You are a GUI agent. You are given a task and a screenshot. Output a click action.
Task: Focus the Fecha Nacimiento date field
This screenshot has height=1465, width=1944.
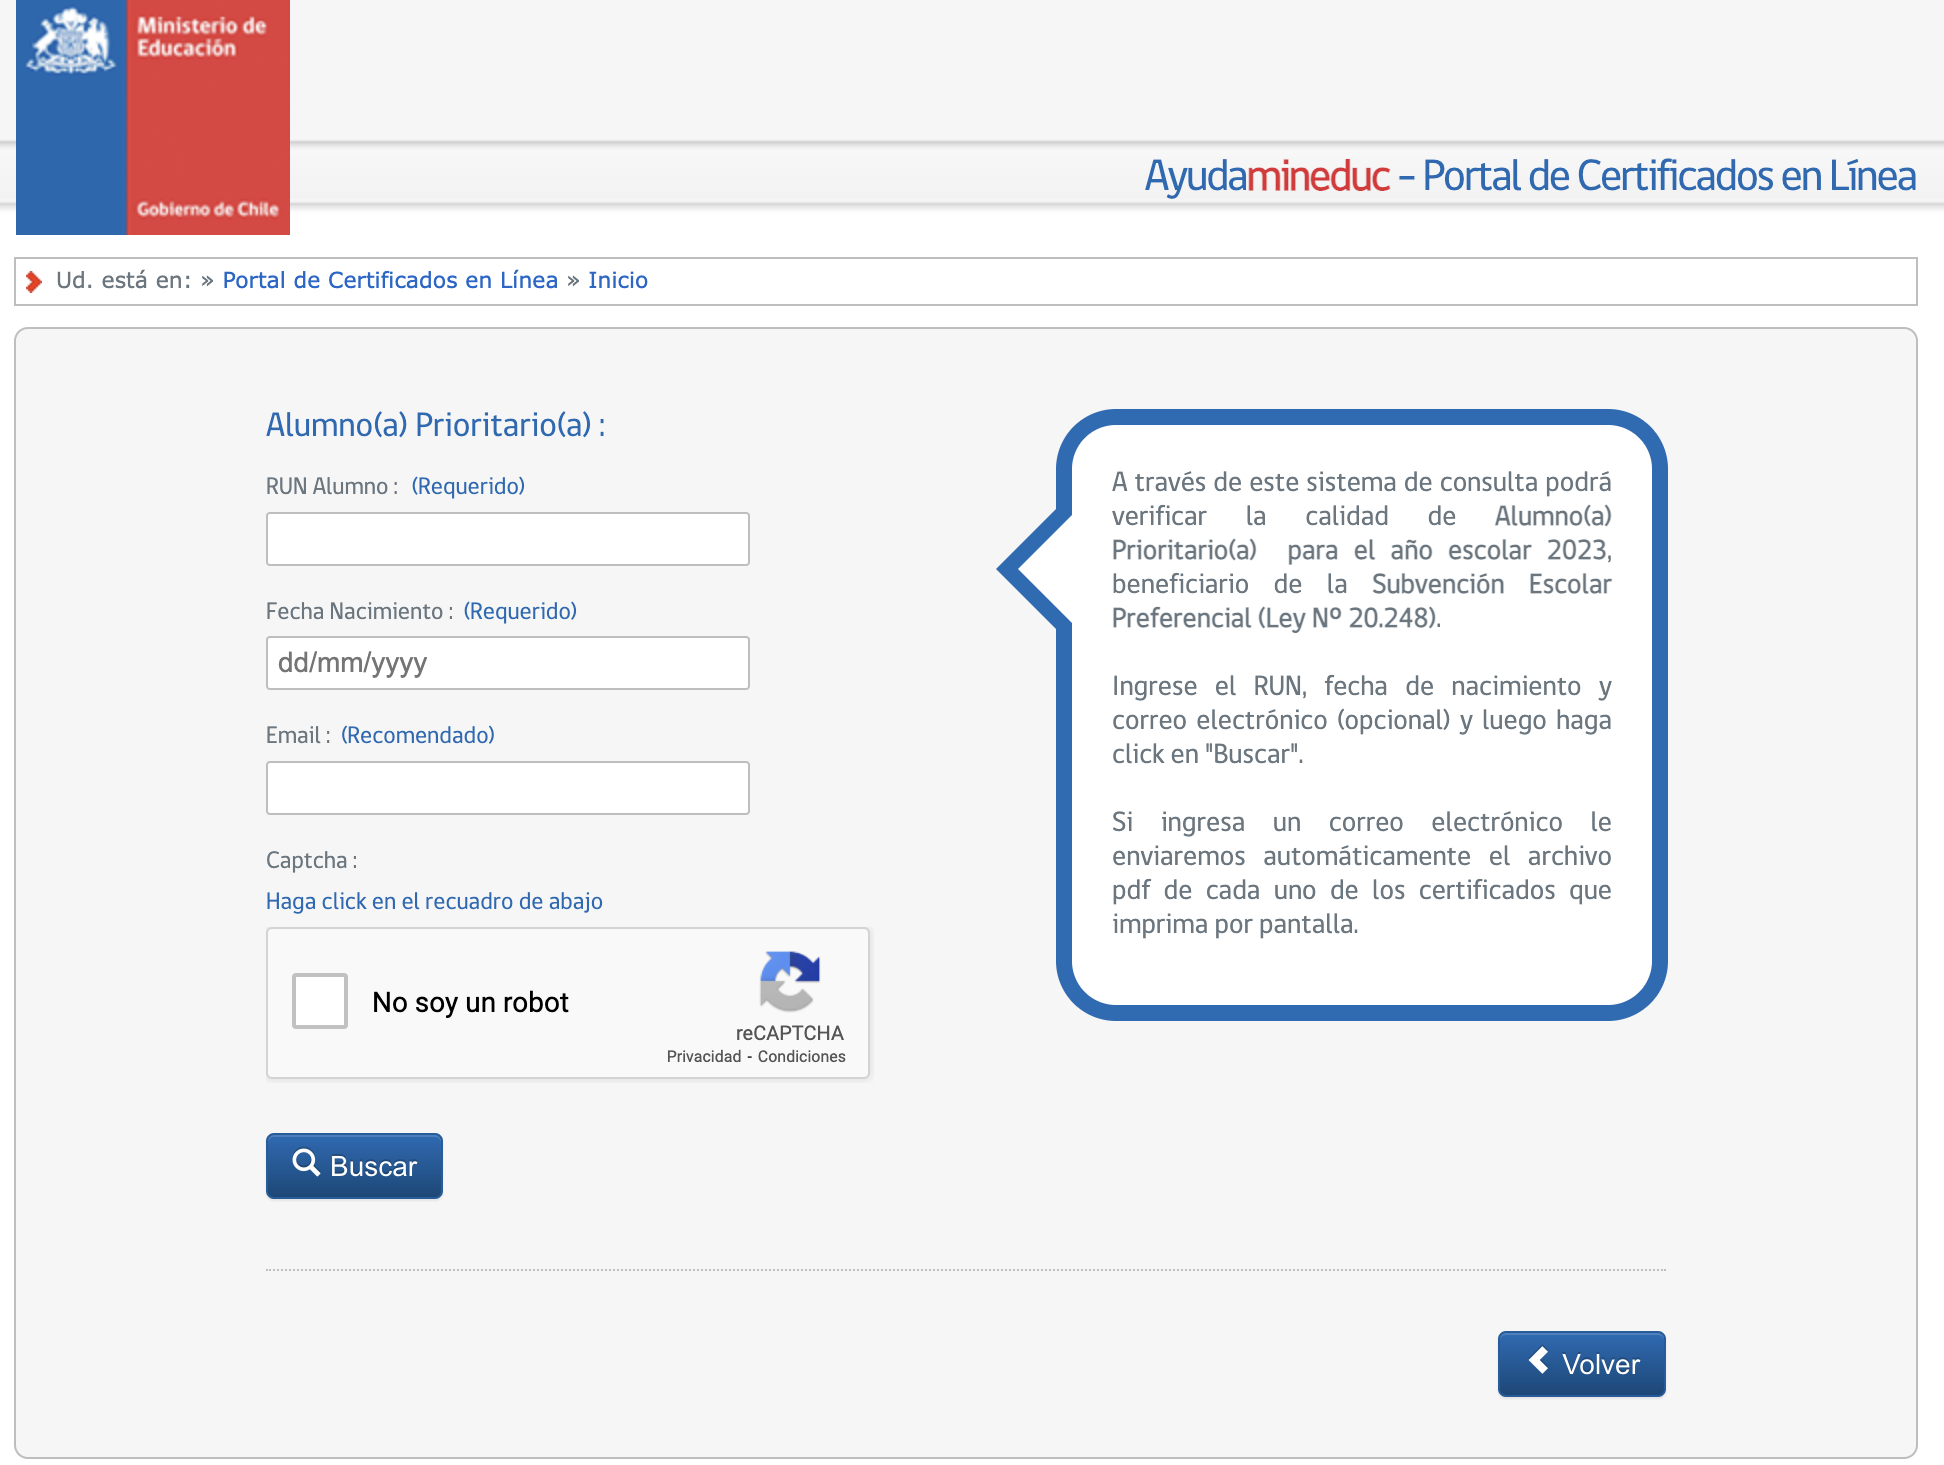click(x=508, y=663)
